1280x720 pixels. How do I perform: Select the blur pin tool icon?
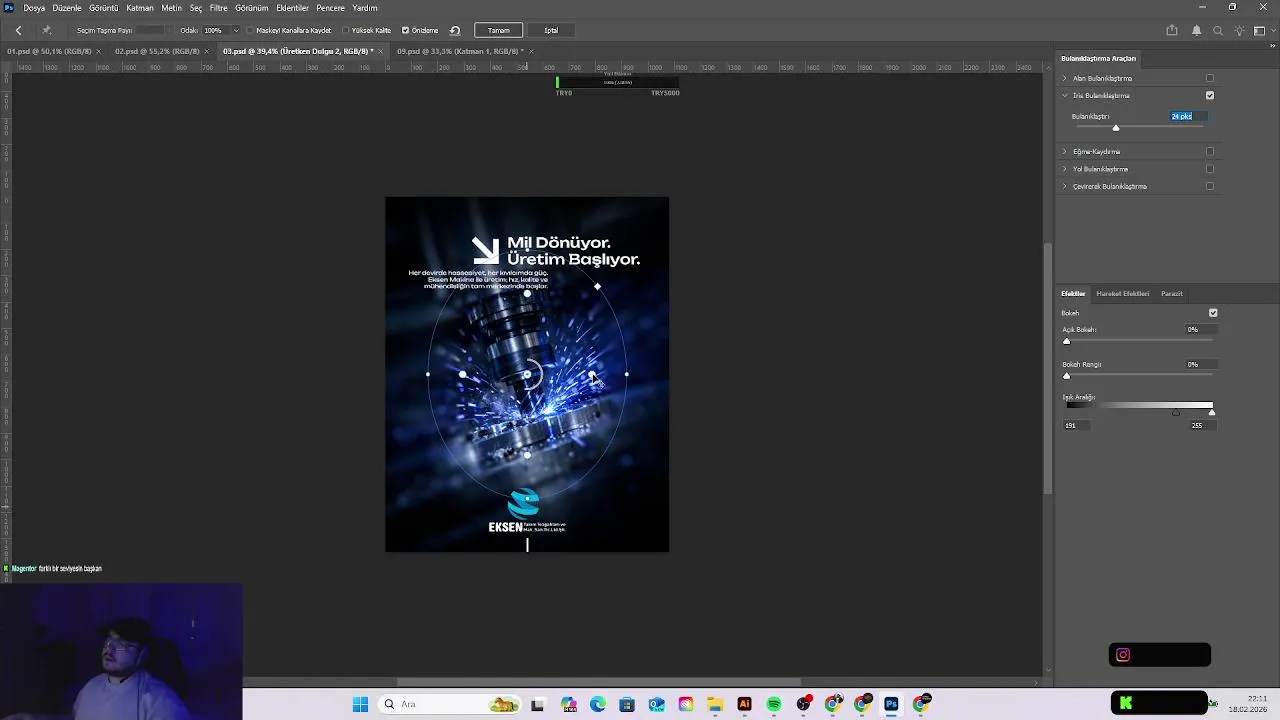pyautogui.click(x=46, y=30)
